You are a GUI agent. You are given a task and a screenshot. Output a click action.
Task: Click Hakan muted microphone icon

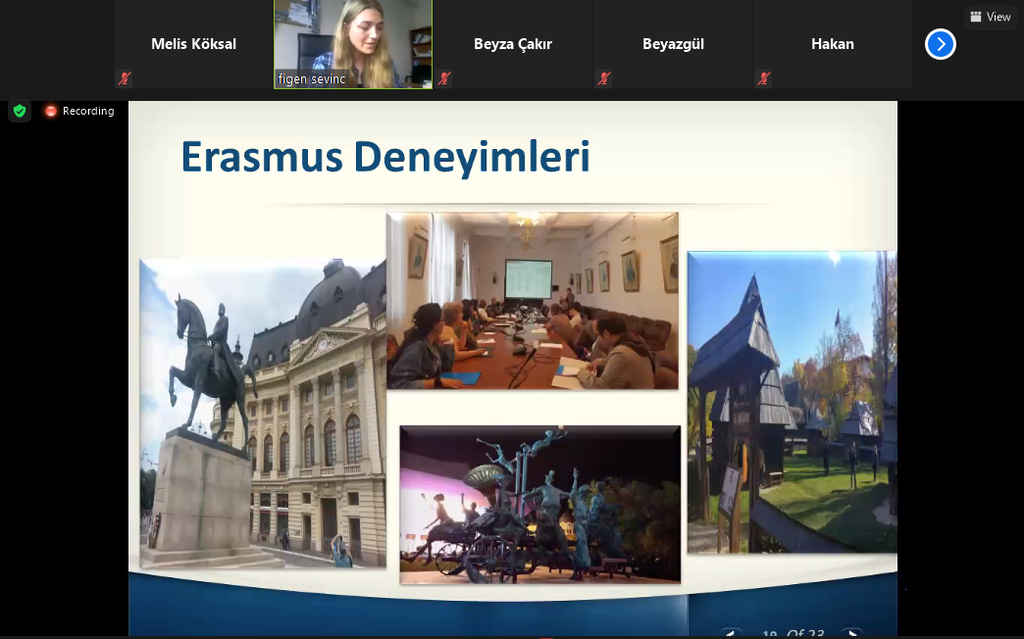763,79
